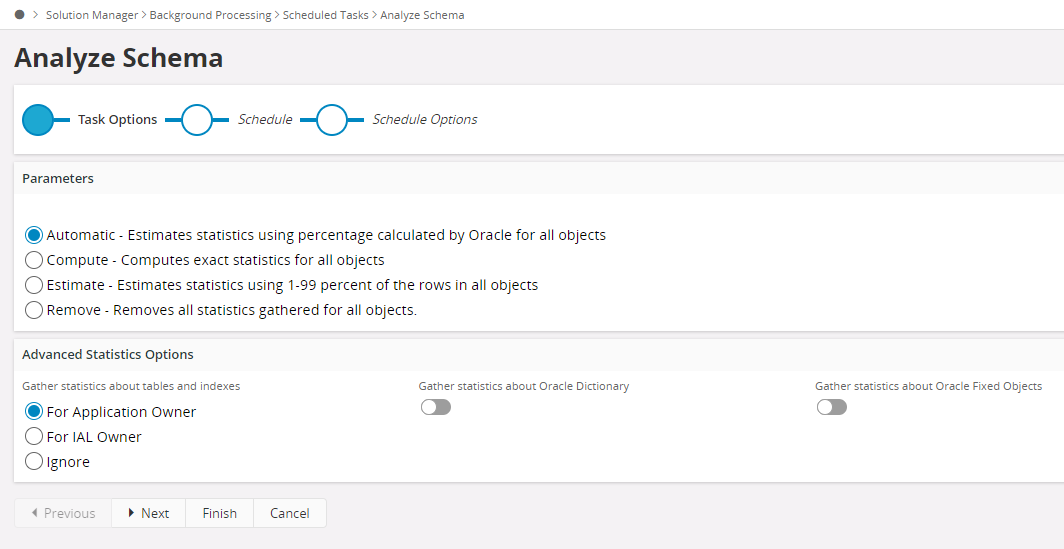Image resolution: width=1064 pixels, height=549 pixels.
Task: Select Remove all statistics option
Action: [34, 310]
